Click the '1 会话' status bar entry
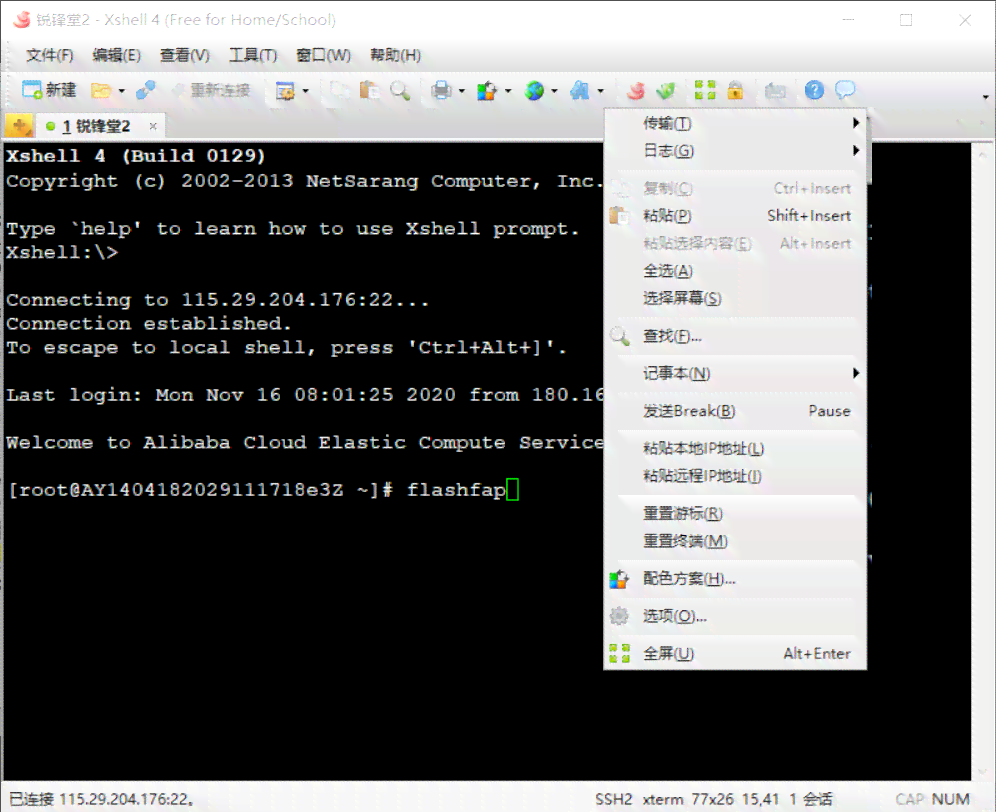 click(x=811, y=799)
